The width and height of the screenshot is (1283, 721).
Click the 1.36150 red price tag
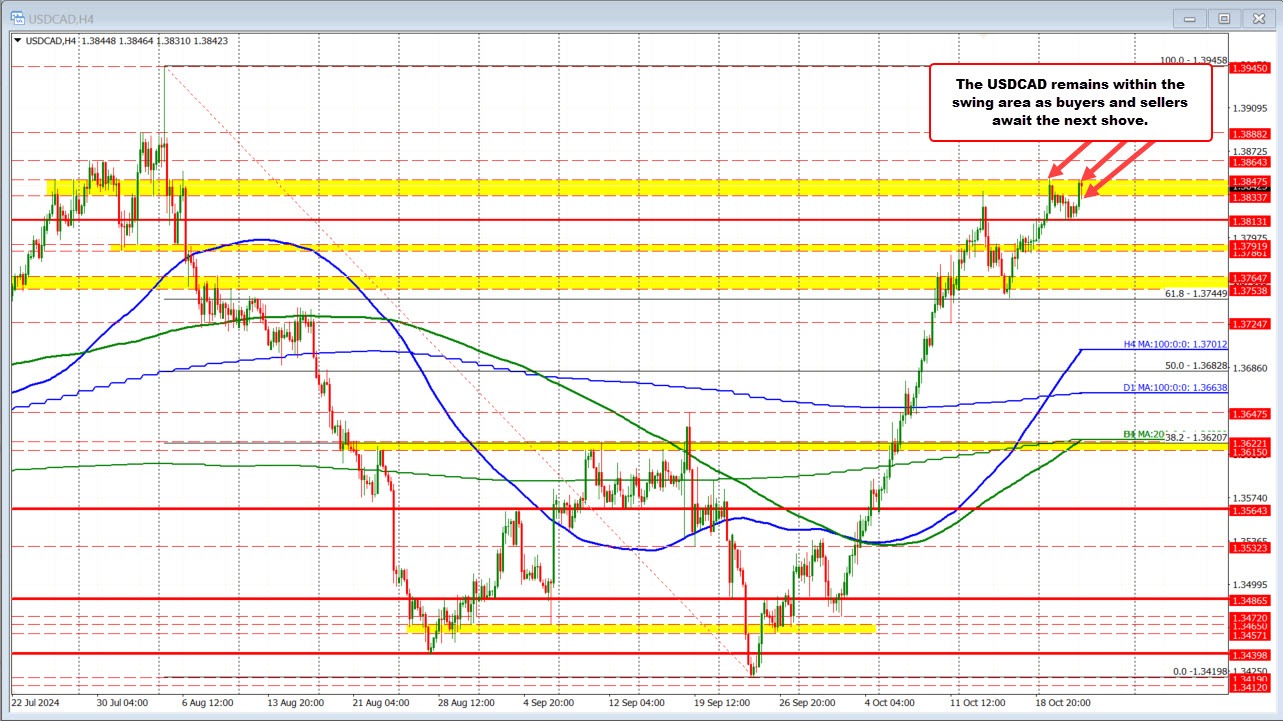pos(1250,452)
